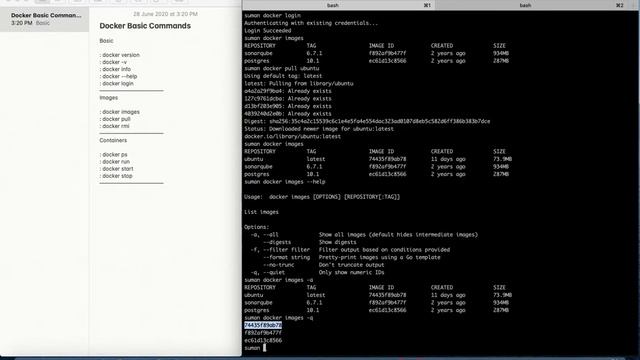Click the 'Containers' section heading in the note

coord(113,140)
